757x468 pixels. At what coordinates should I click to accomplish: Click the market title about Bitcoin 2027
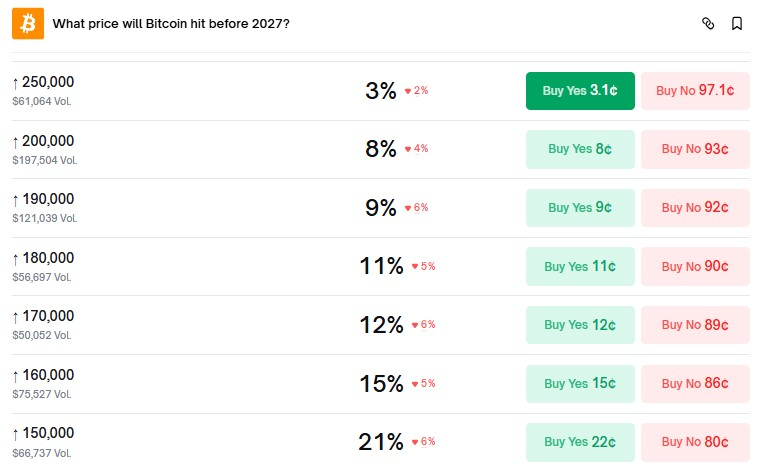[x=170, y=23]
